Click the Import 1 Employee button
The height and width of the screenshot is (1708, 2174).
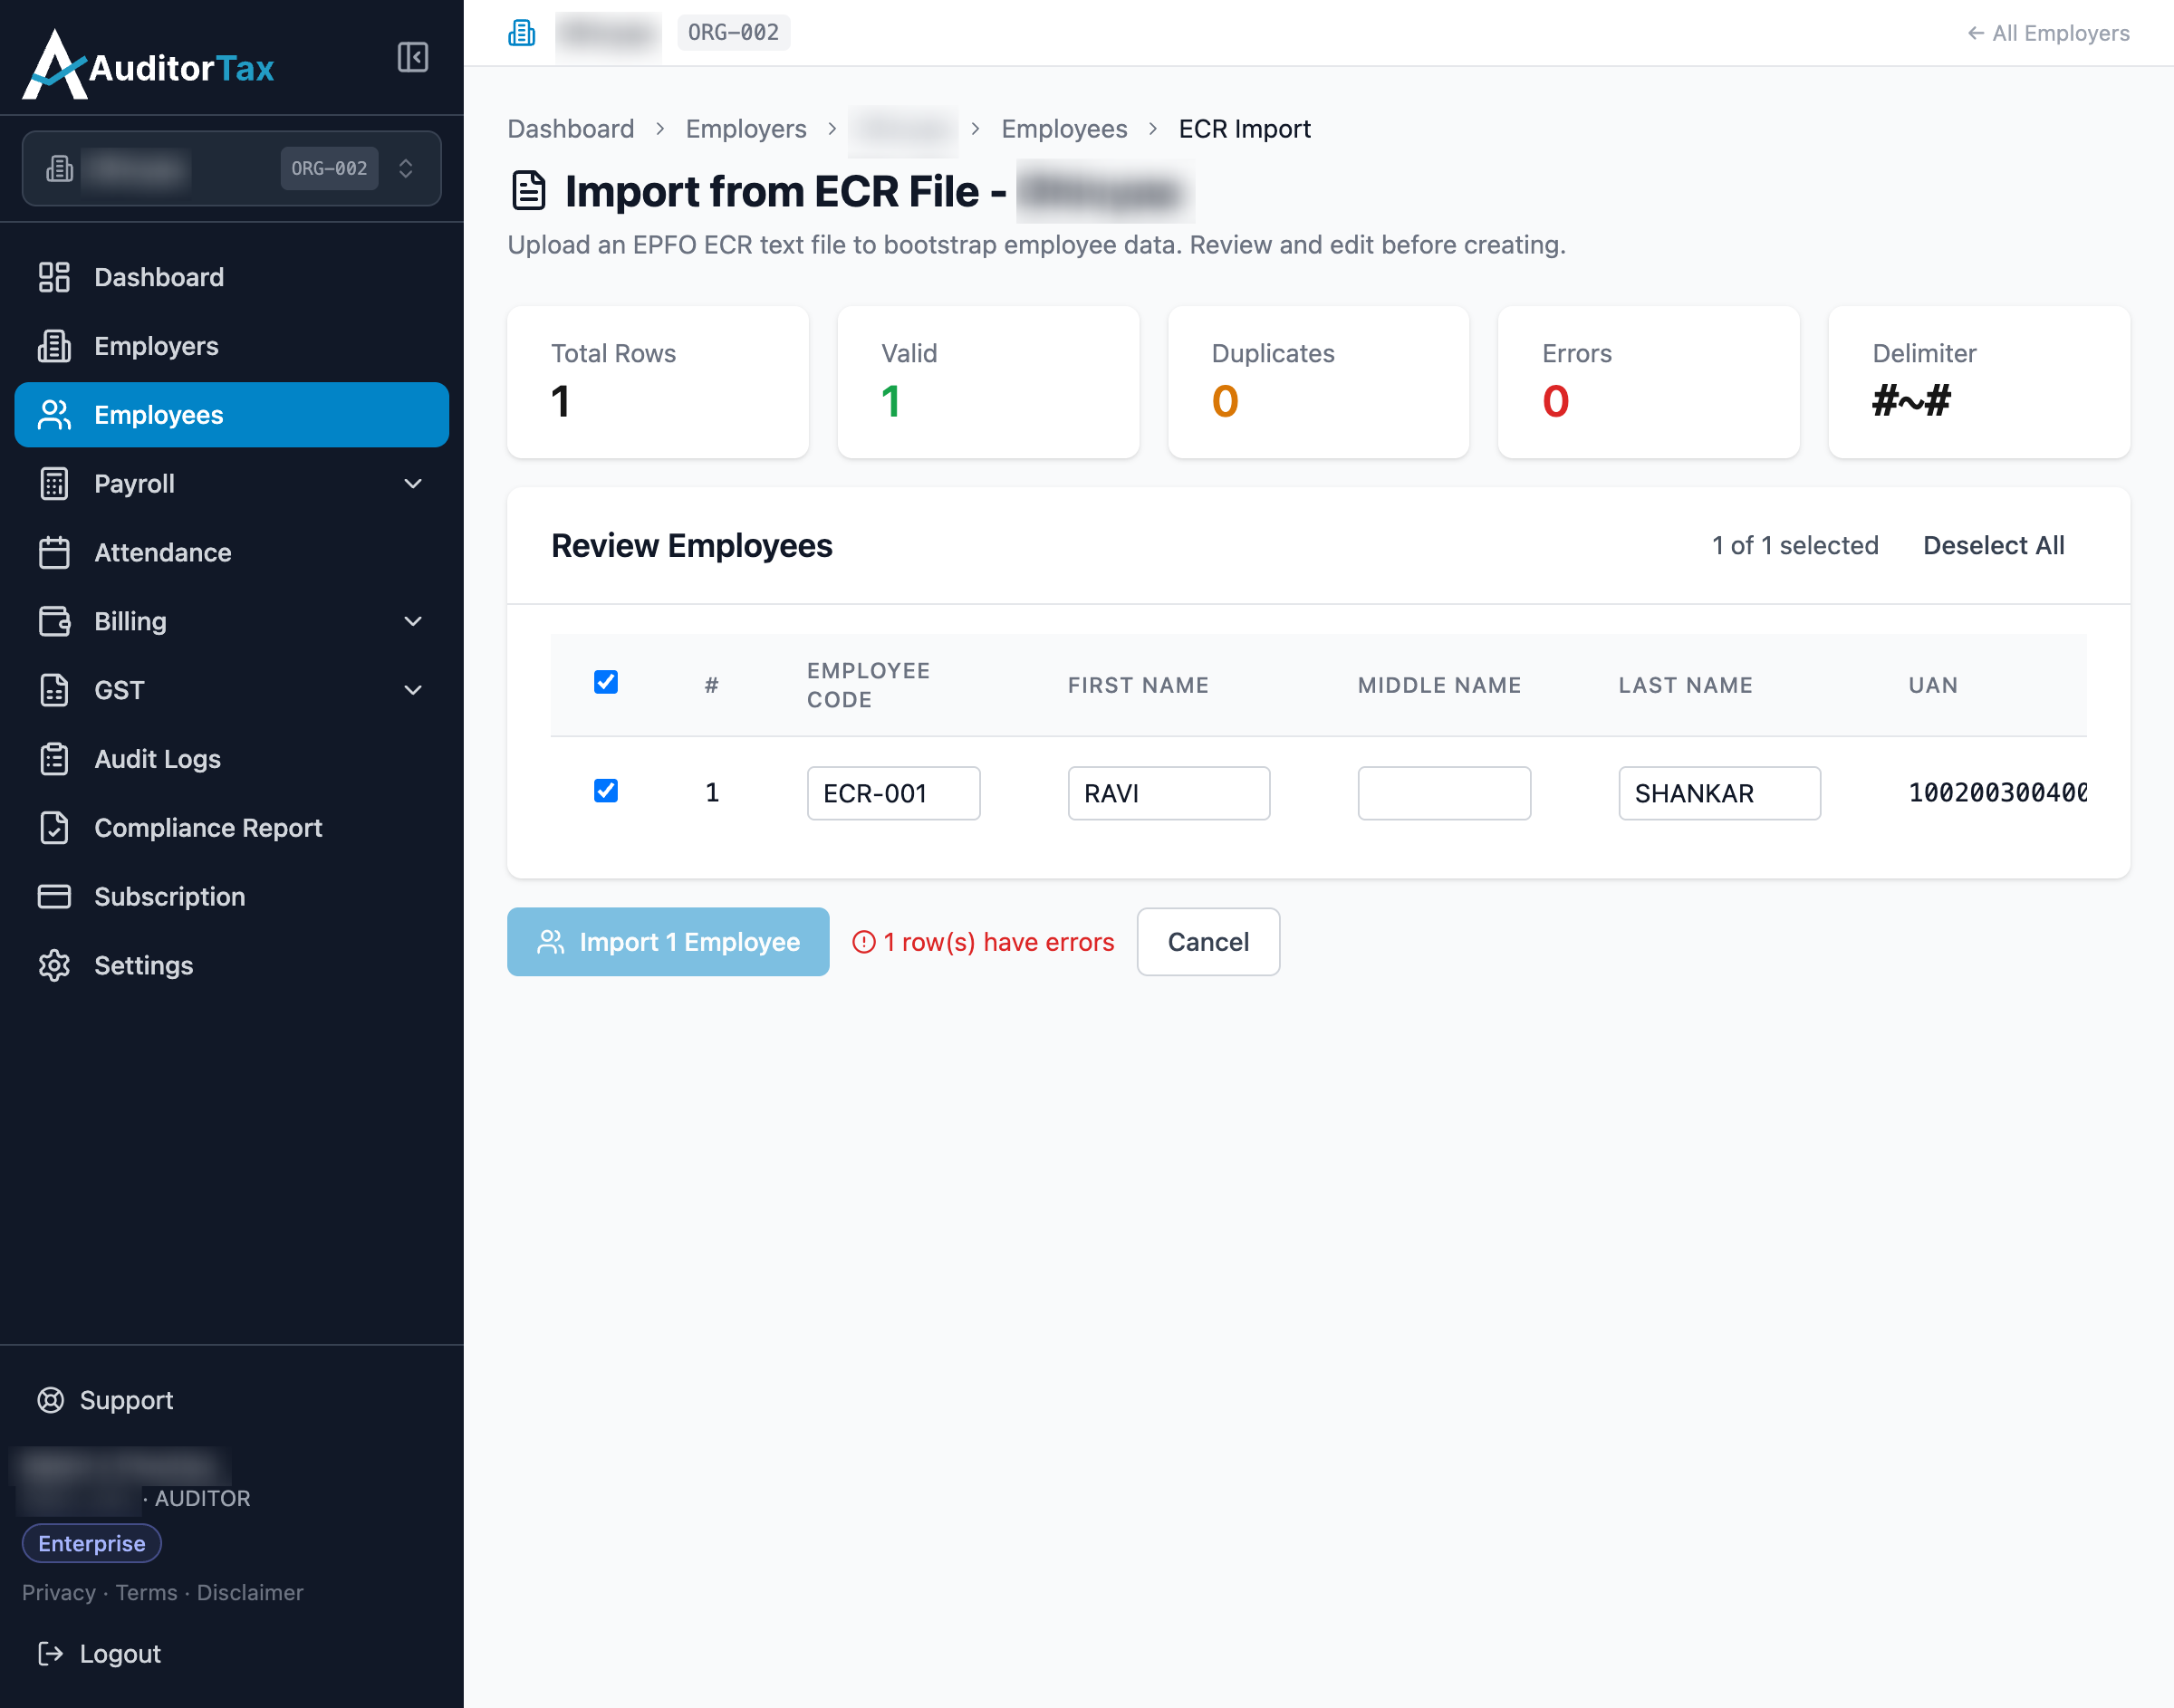click(668, 942)
